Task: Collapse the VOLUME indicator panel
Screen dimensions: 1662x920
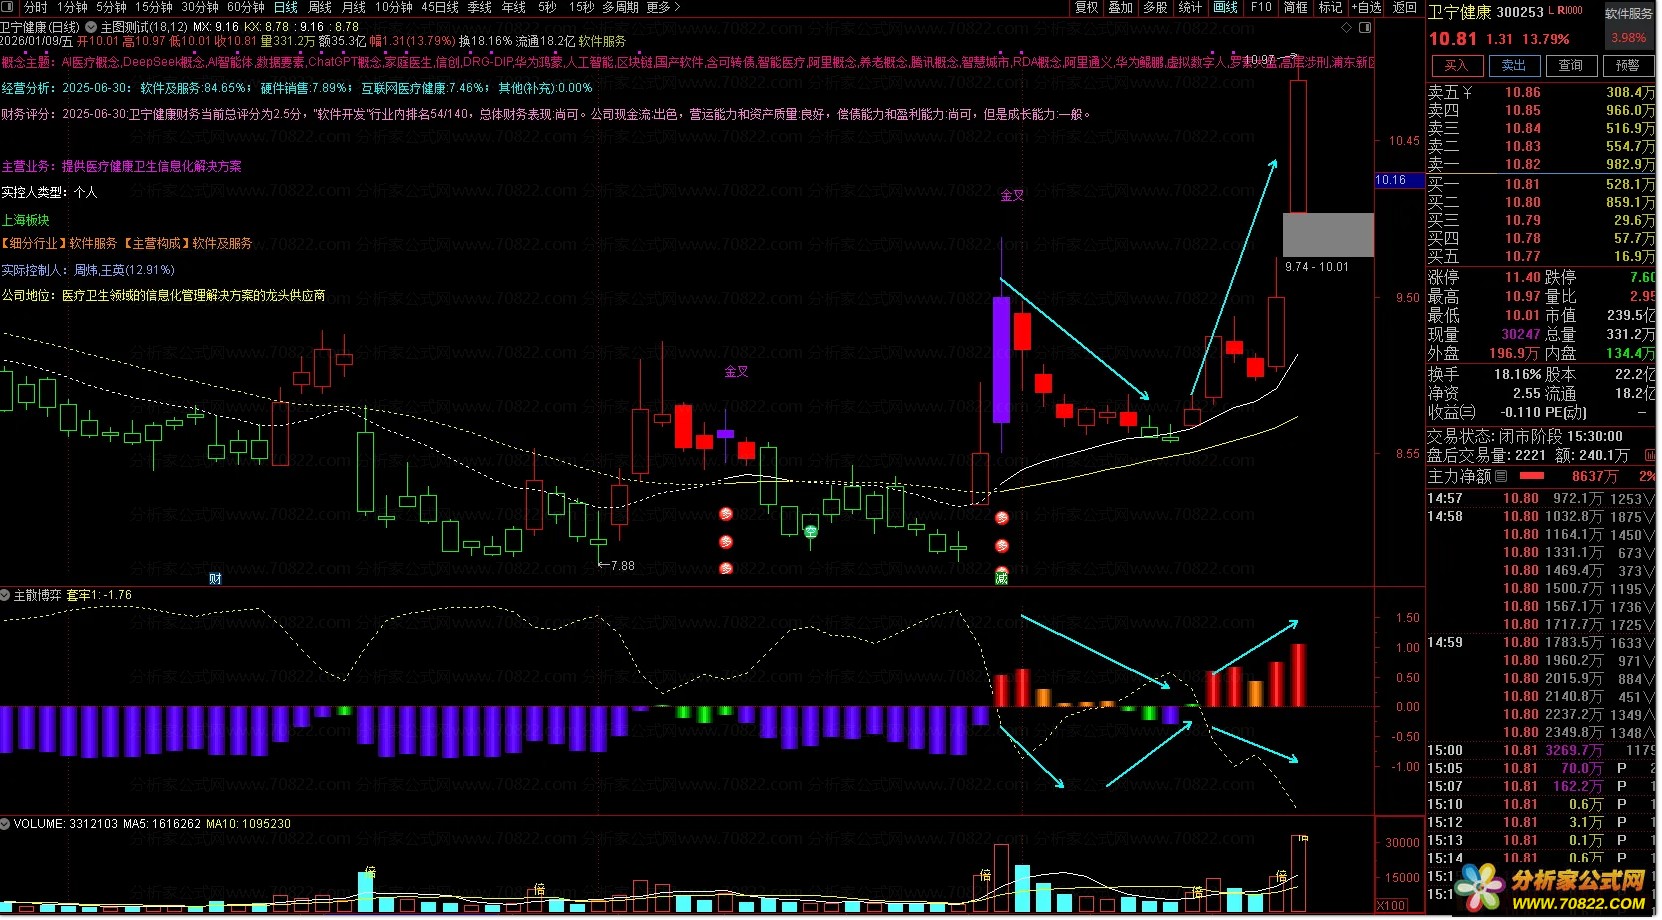Action: 5,824
